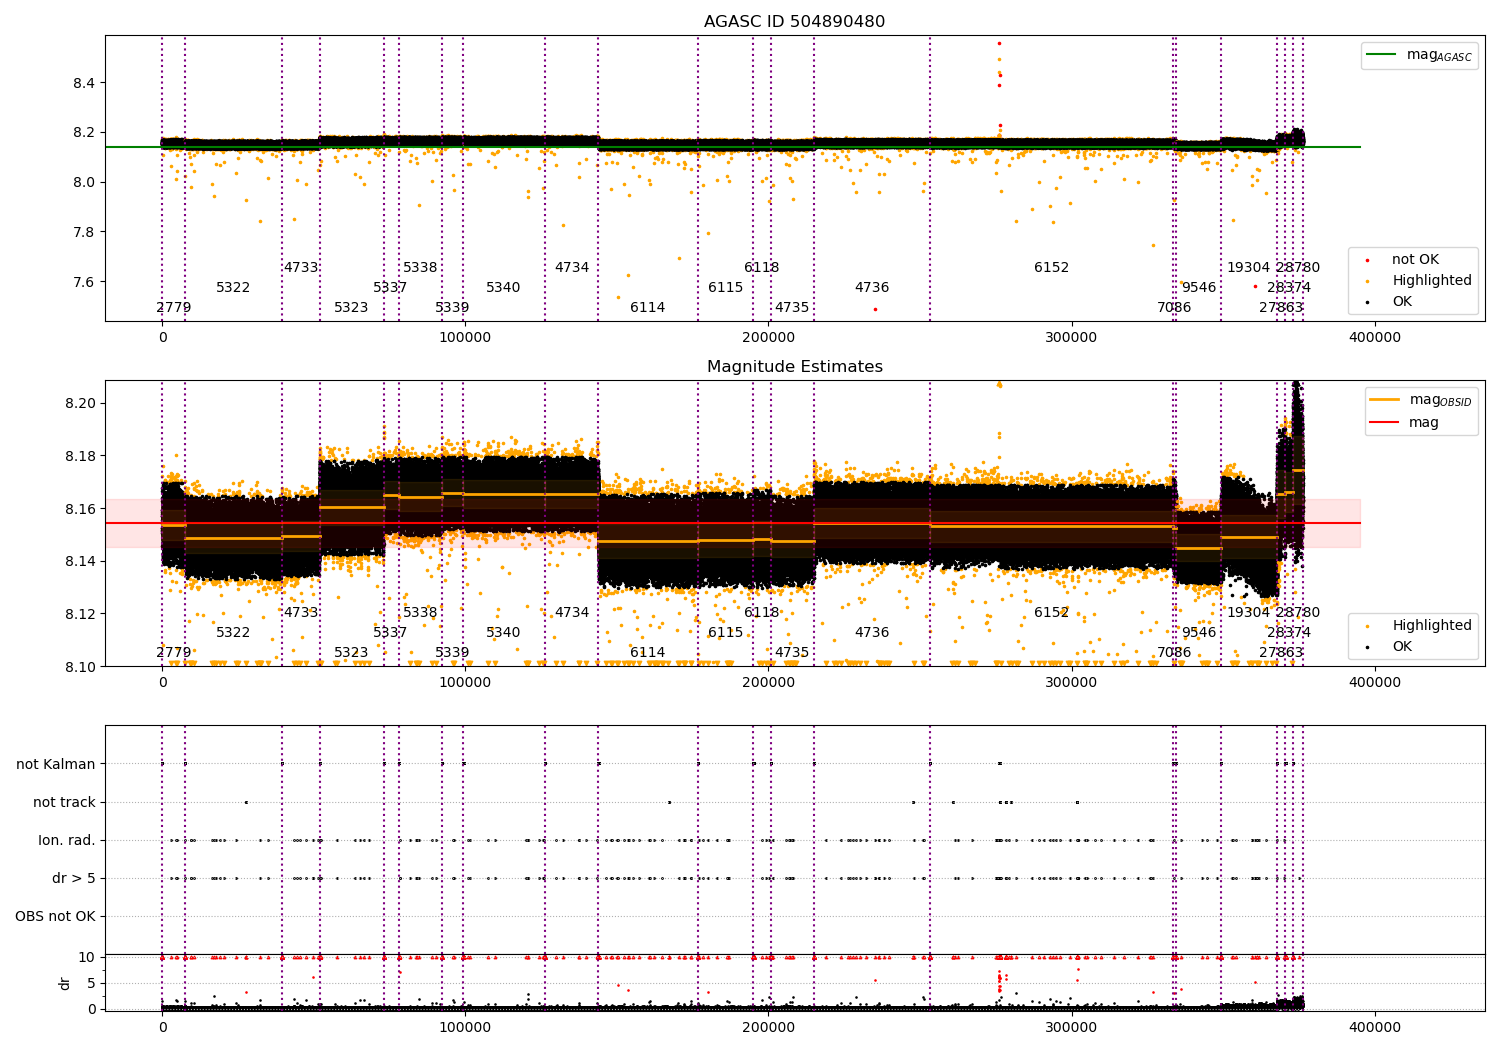Viewport: 1500px width, 1050px height.
Task: Click the 'not Kalman' axis label
Action: (x=56, y=765)
